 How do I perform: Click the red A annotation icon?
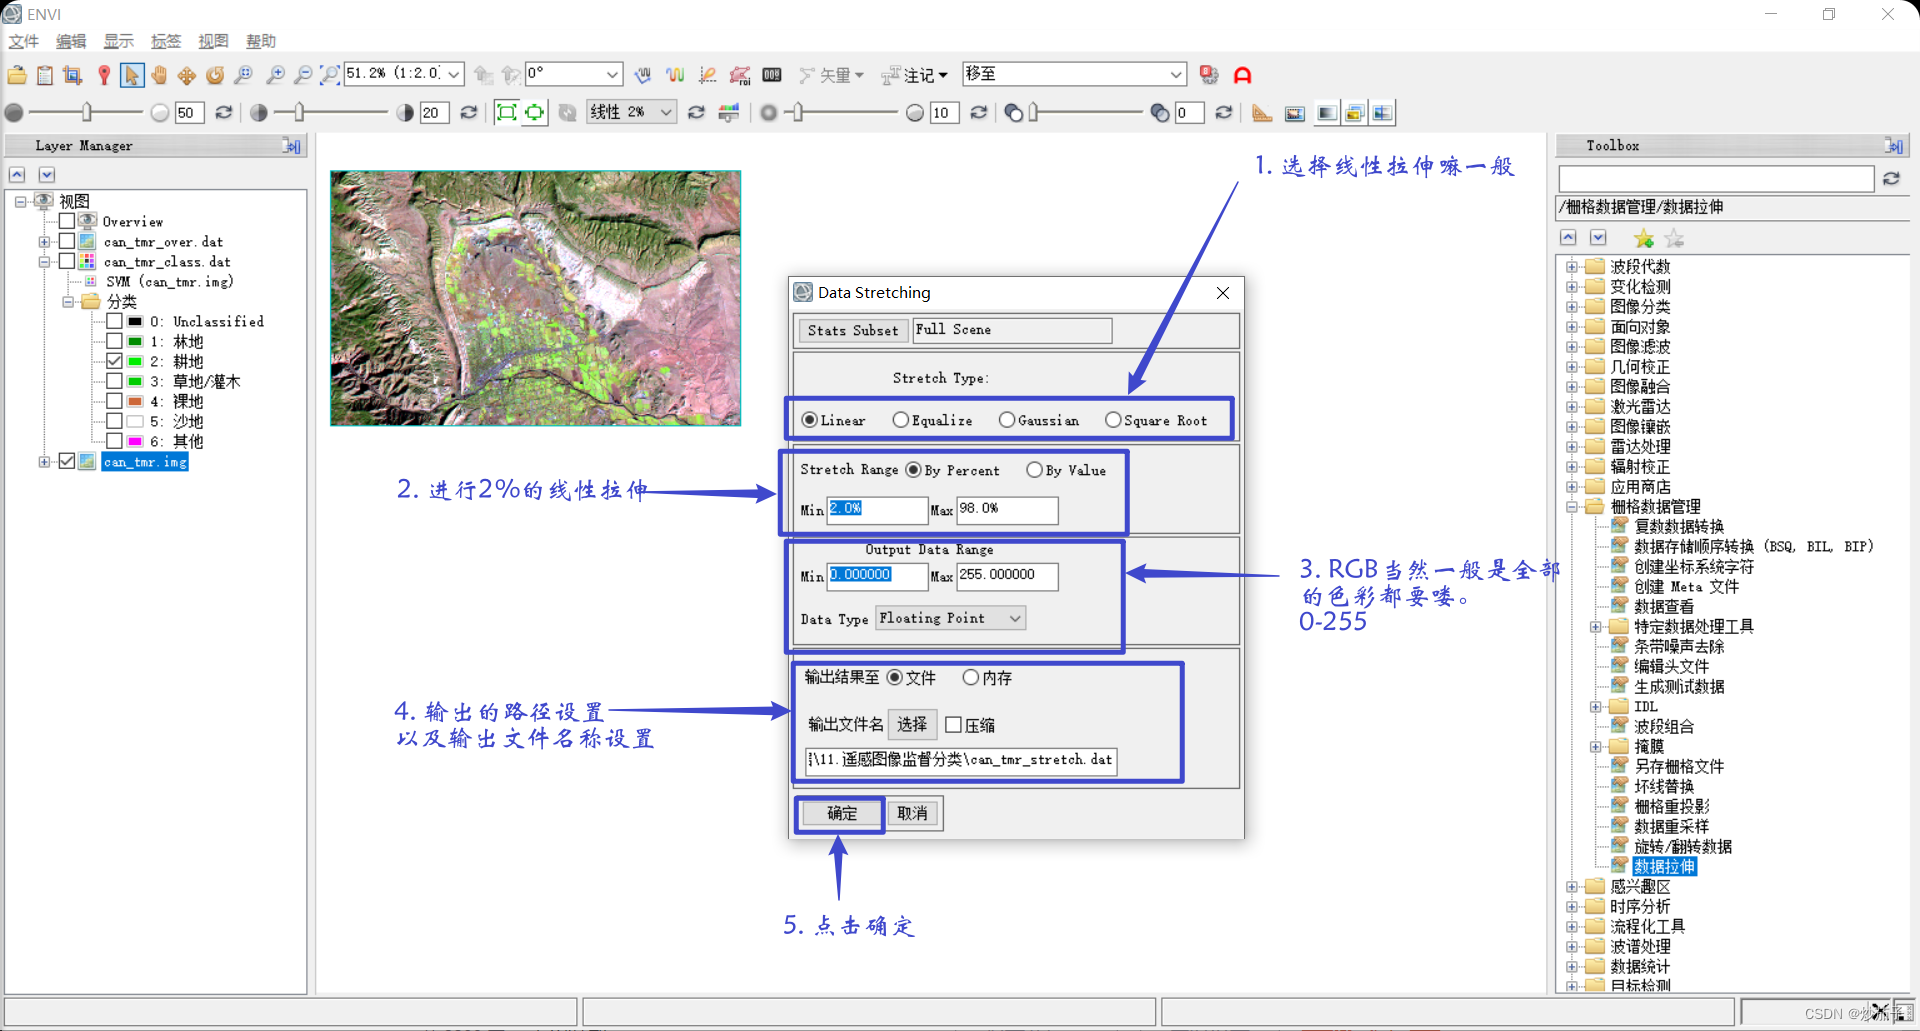click(x=1243, y=75)
